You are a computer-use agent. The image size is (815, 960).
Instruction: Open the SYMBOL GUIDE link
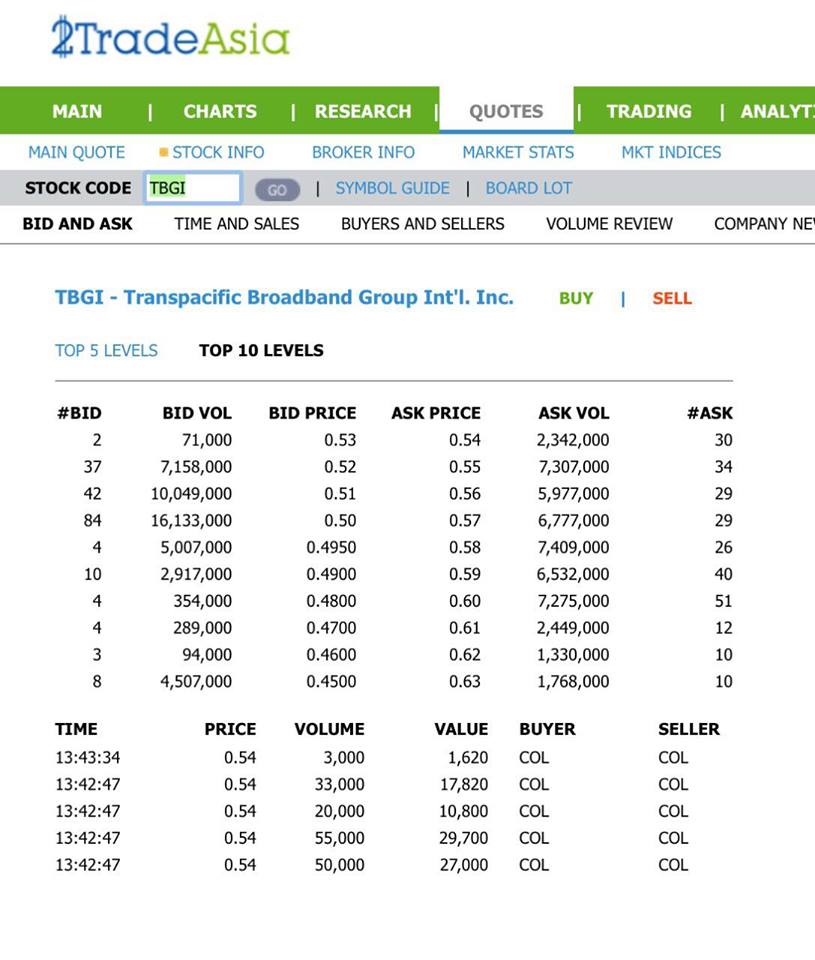coord(392,188)
